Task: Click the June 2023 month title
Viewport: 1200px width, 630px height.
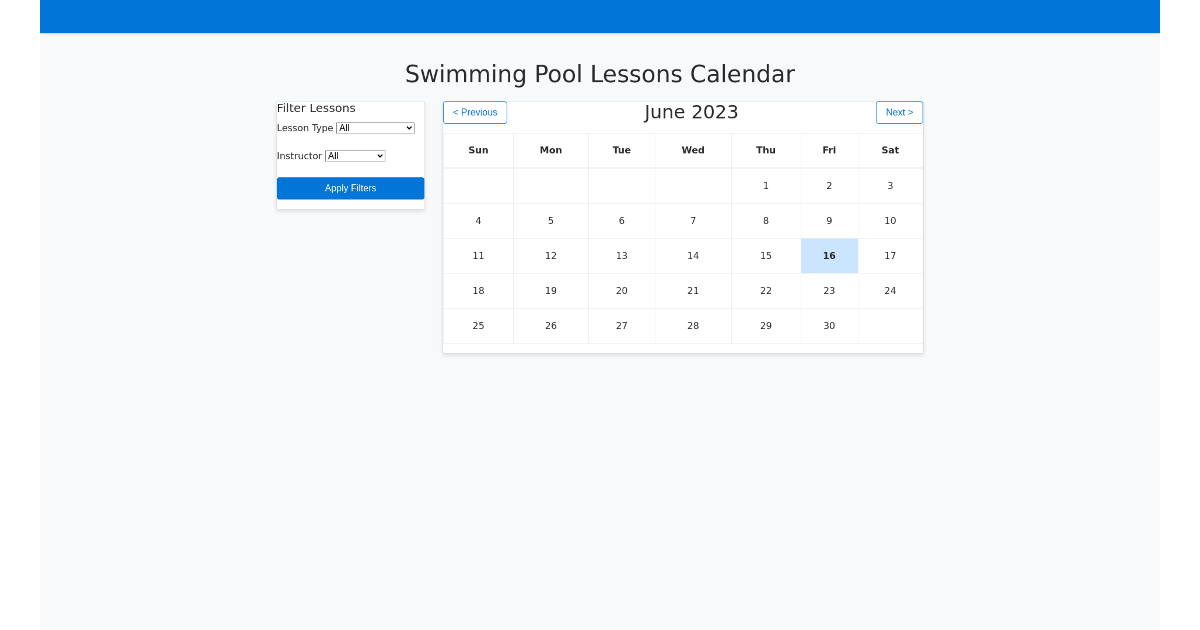Action: pyautogui.click(x=691, y=112)
